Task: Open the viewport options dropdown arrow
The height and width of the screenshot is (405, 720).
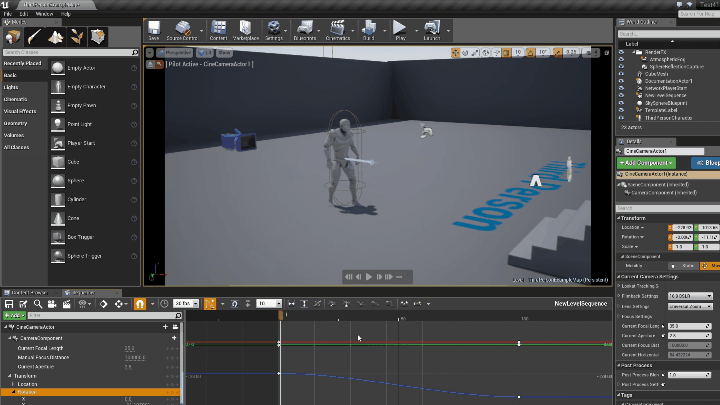Action: (x=150, y=53)
